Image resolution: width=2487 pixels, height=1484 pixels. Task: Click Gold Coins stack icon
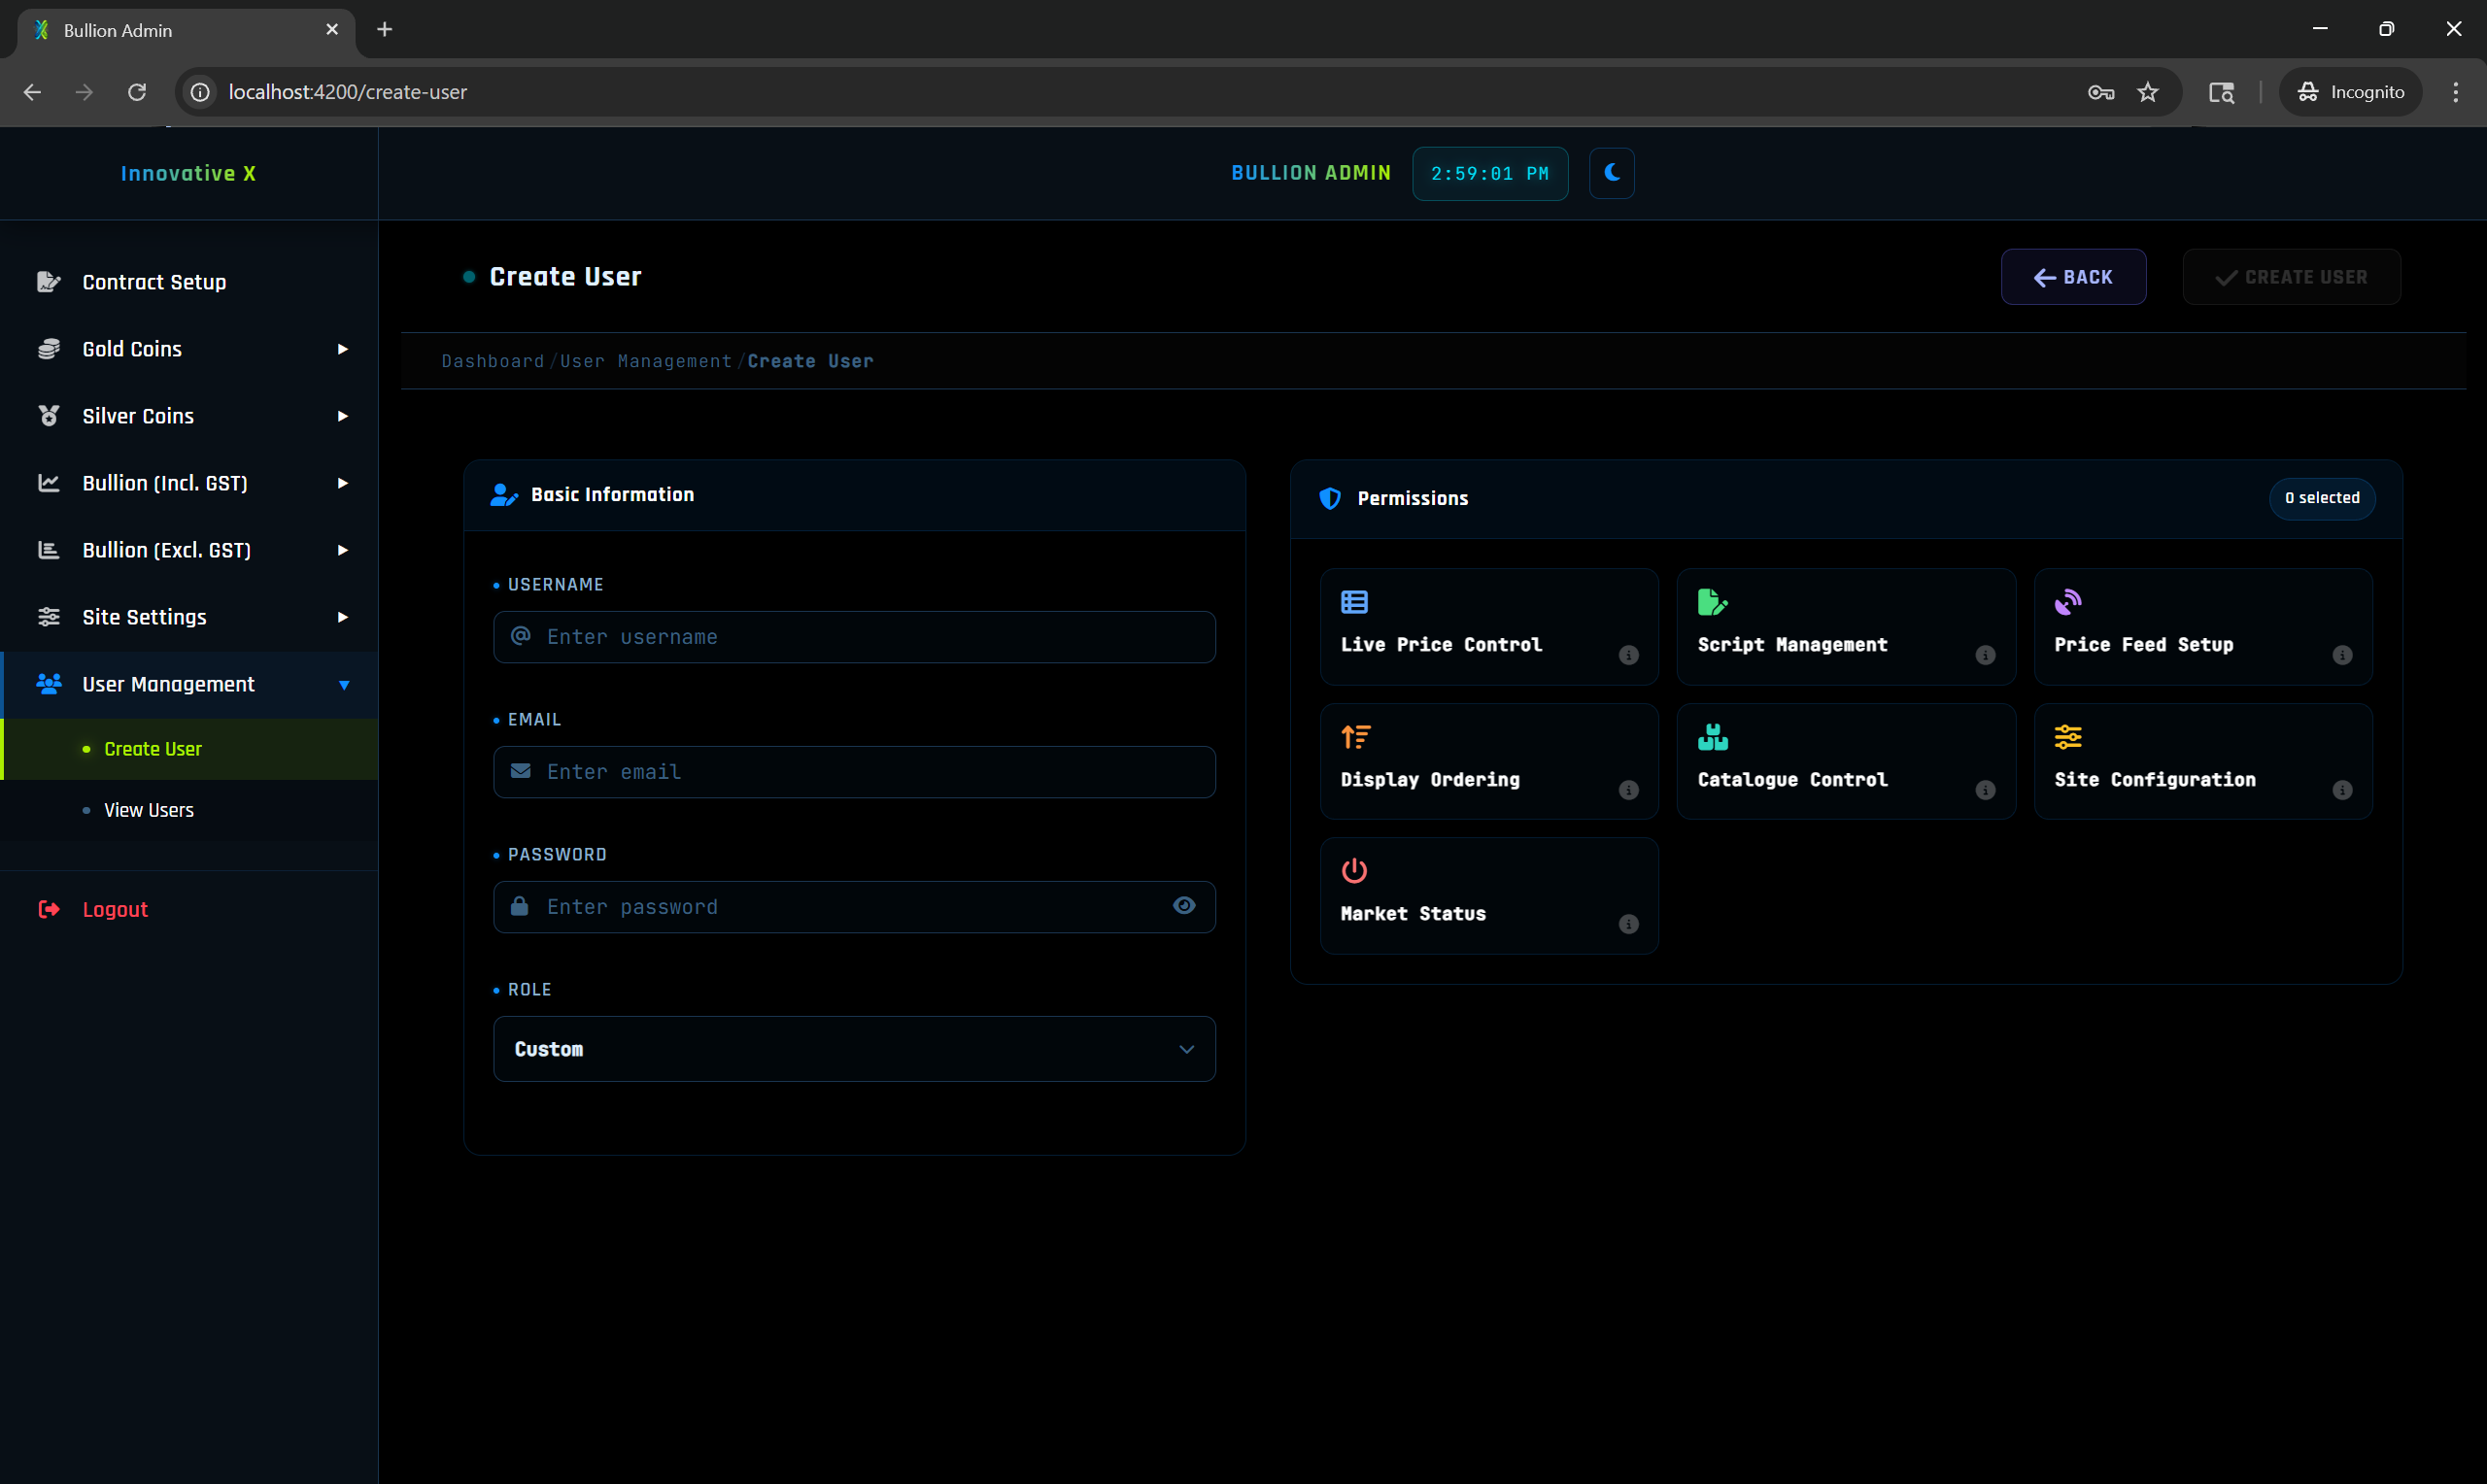pos(48,349)
